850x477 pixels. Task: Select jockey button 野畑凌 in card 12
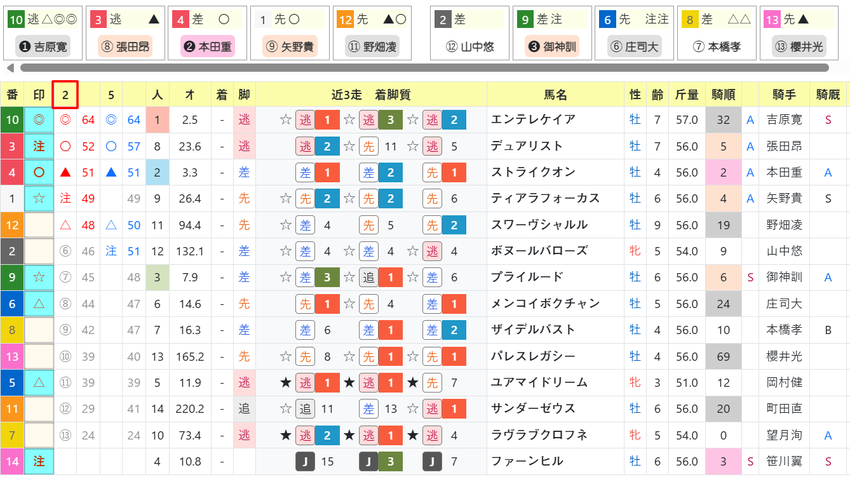click(372, 47)
